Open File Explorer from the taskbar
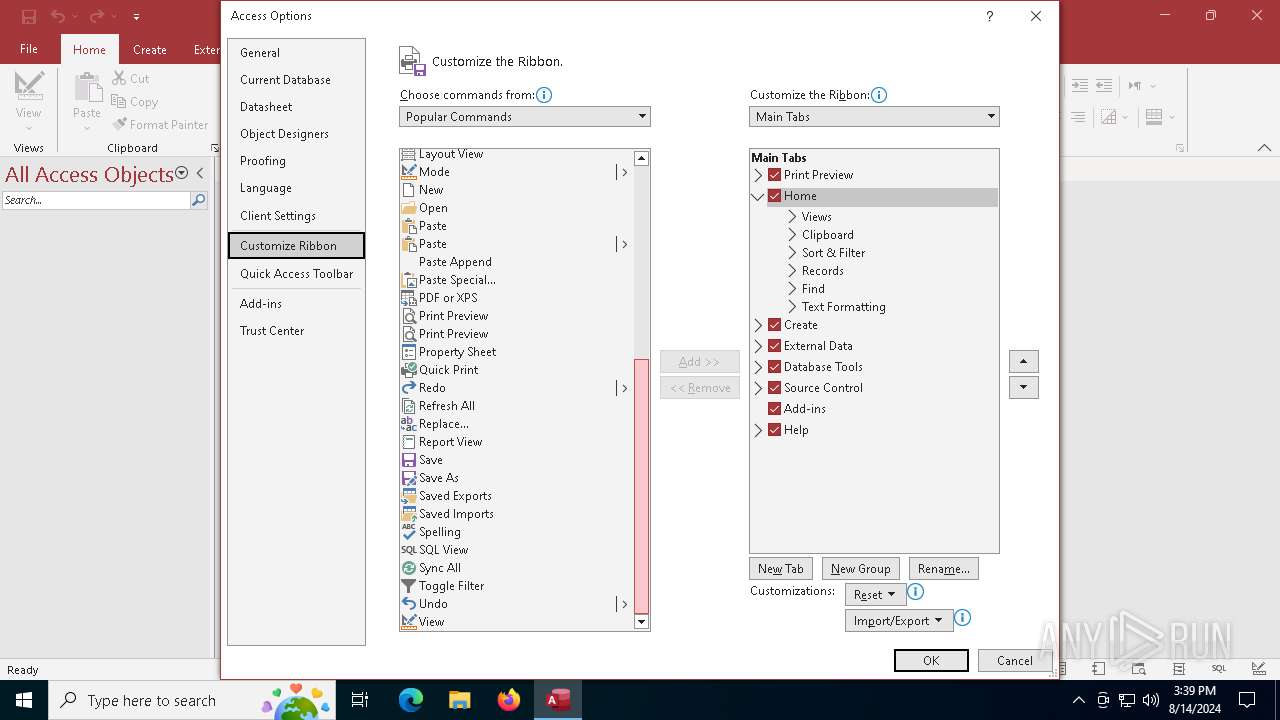Screen dimensions: 1280x720 tap(460, 700)
